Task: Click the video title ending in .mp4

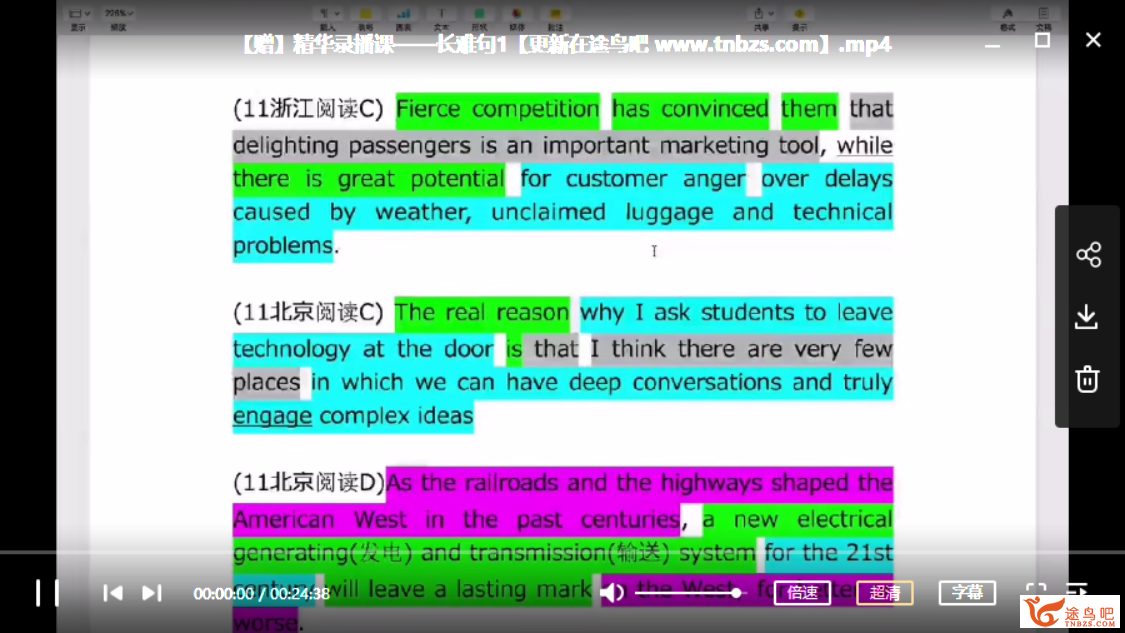Action: tap(565, 44)
